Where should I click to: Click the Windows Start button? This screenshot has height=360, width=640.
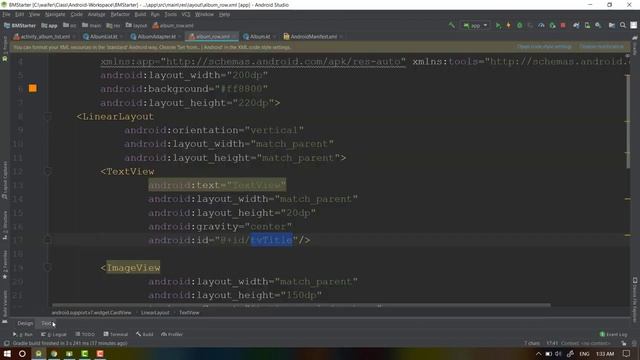[x=7, y=353]
